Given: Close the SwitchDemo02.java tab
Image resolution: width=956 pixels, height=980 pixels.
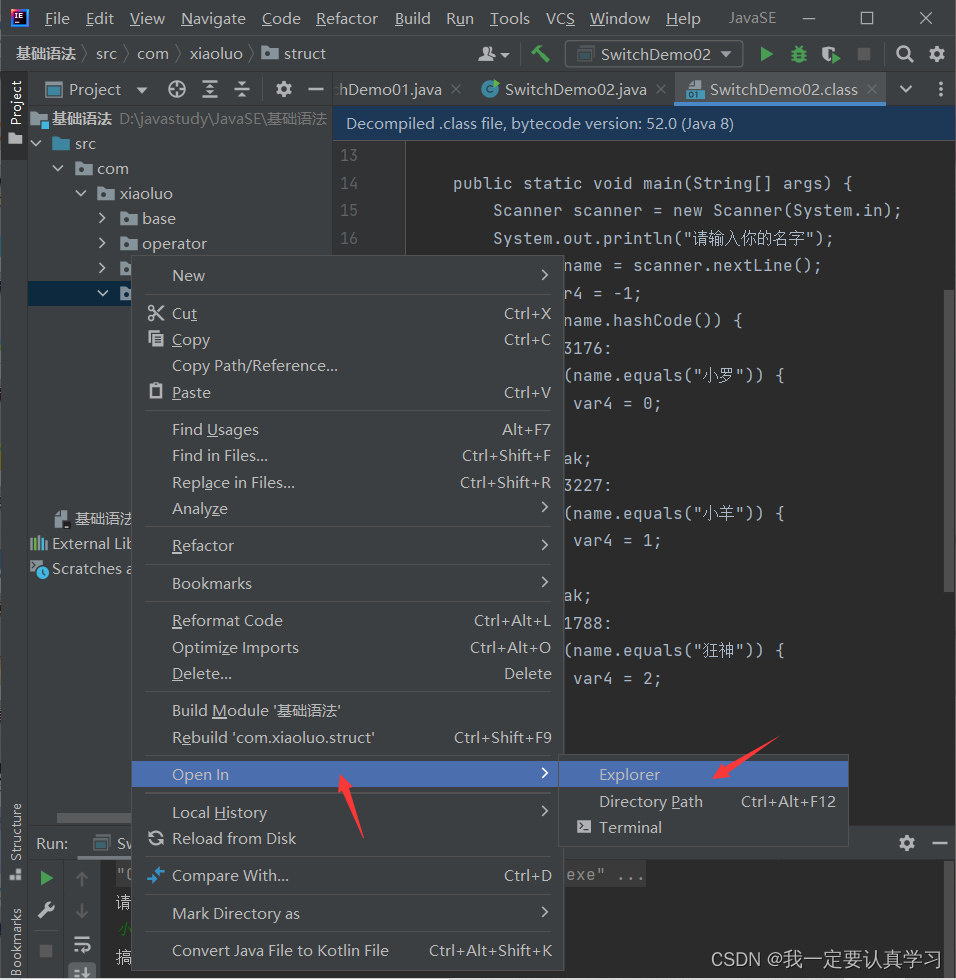Looking at the screenshot, I should point(661,89).
